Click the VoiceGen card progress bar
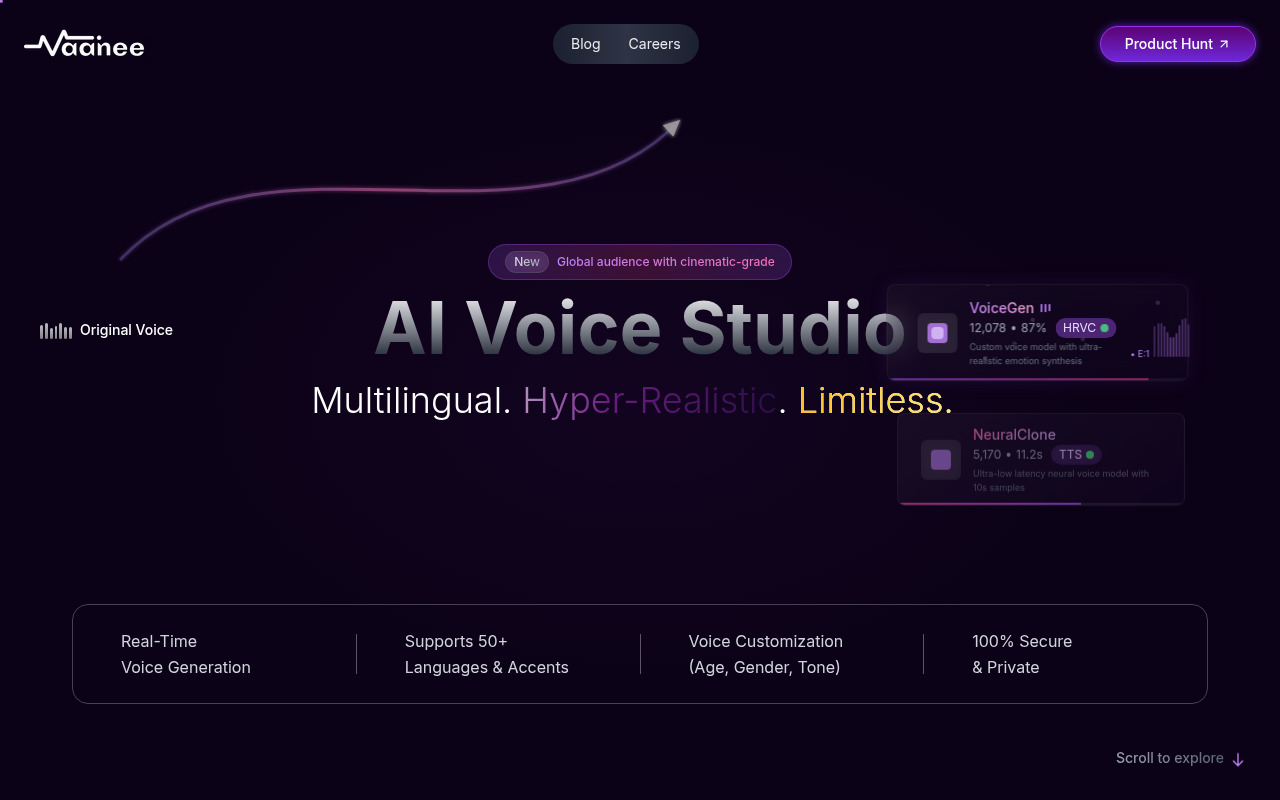Screen dimensions: 1280x800 (1020, 379)
